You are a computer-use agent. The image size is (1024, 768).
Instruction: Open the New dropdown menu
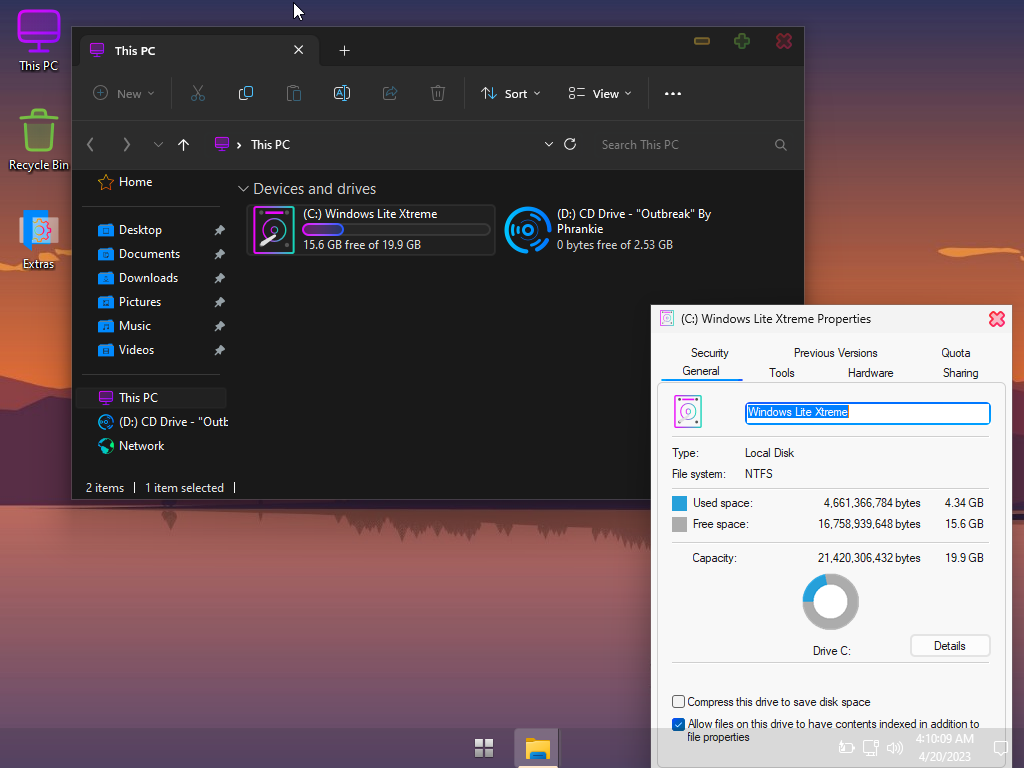click(124, 93)
